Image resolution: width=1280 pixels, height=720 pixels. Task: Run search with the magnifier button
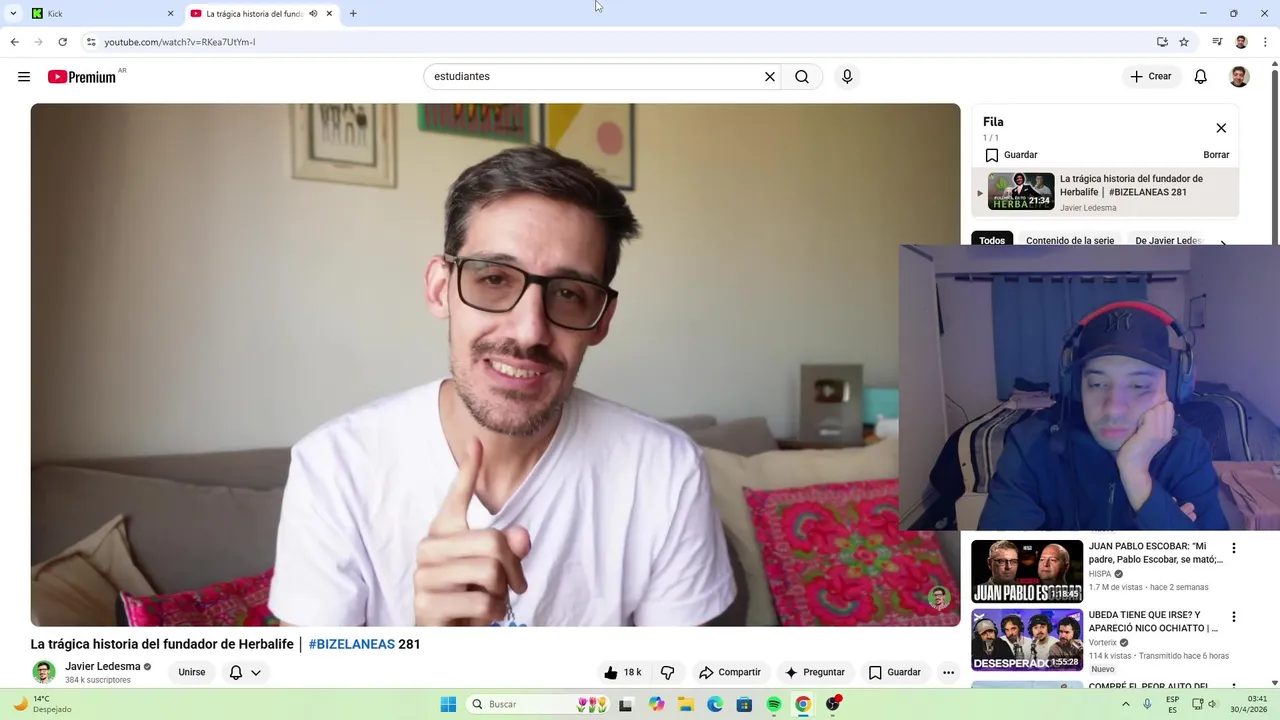(x=802, y=77)
